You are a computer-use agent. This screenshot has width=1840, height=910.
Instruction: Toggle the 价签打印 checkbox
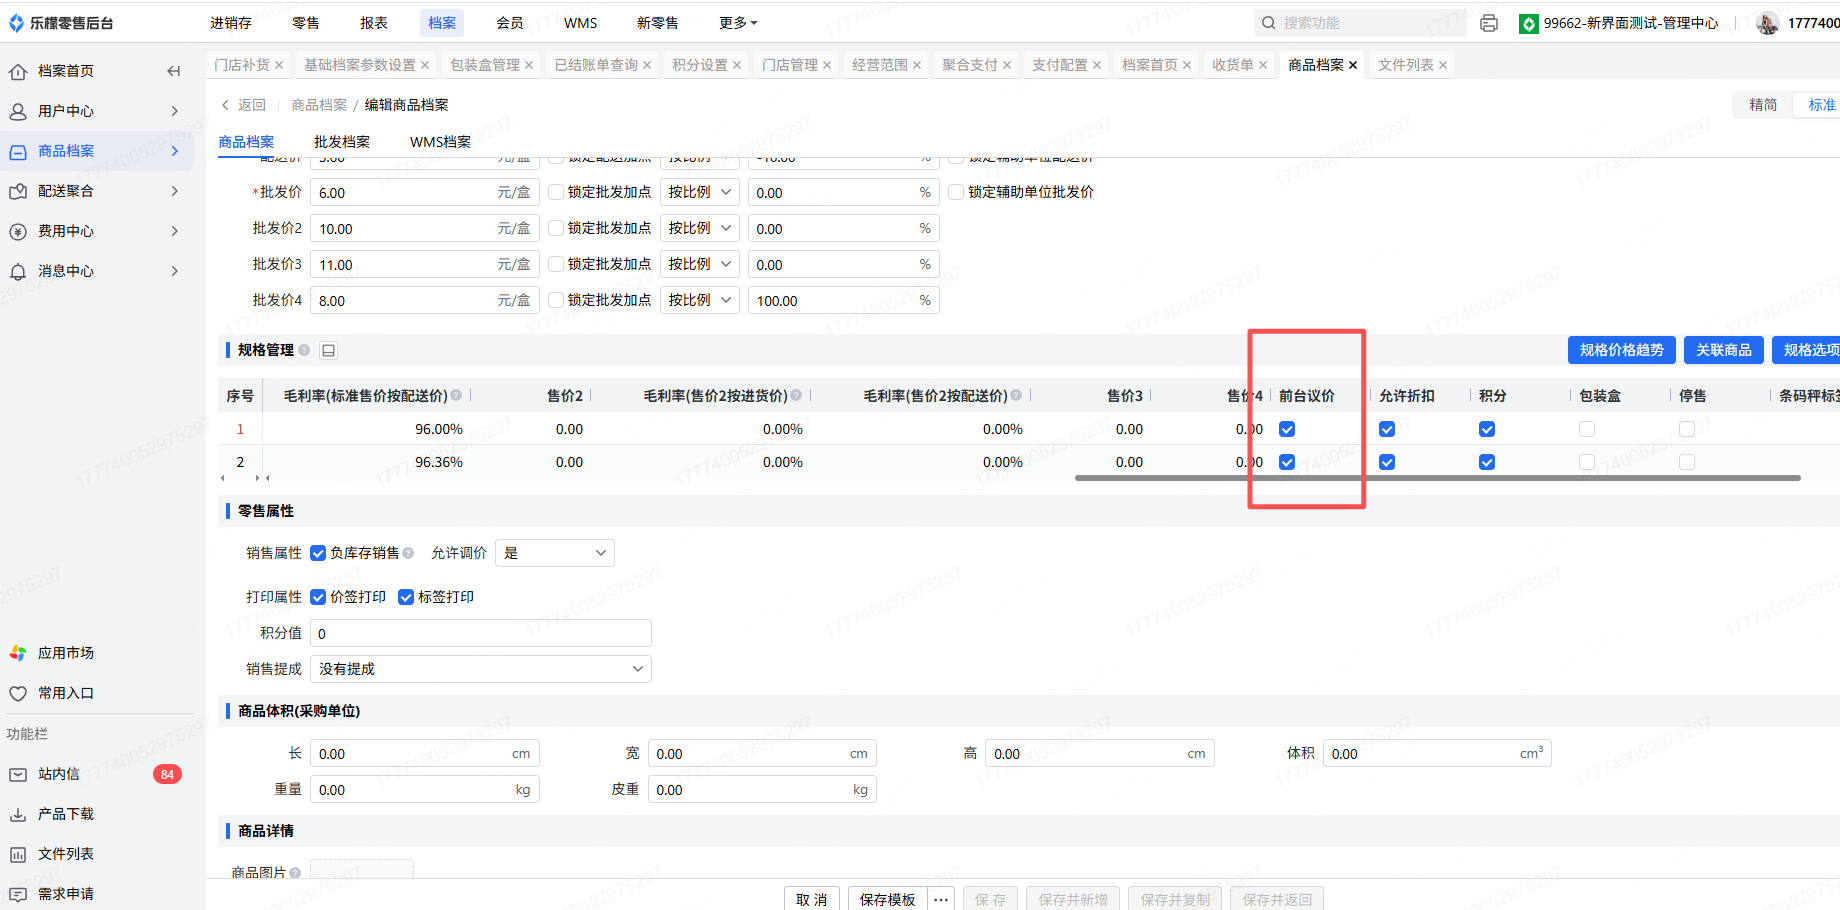318,597
